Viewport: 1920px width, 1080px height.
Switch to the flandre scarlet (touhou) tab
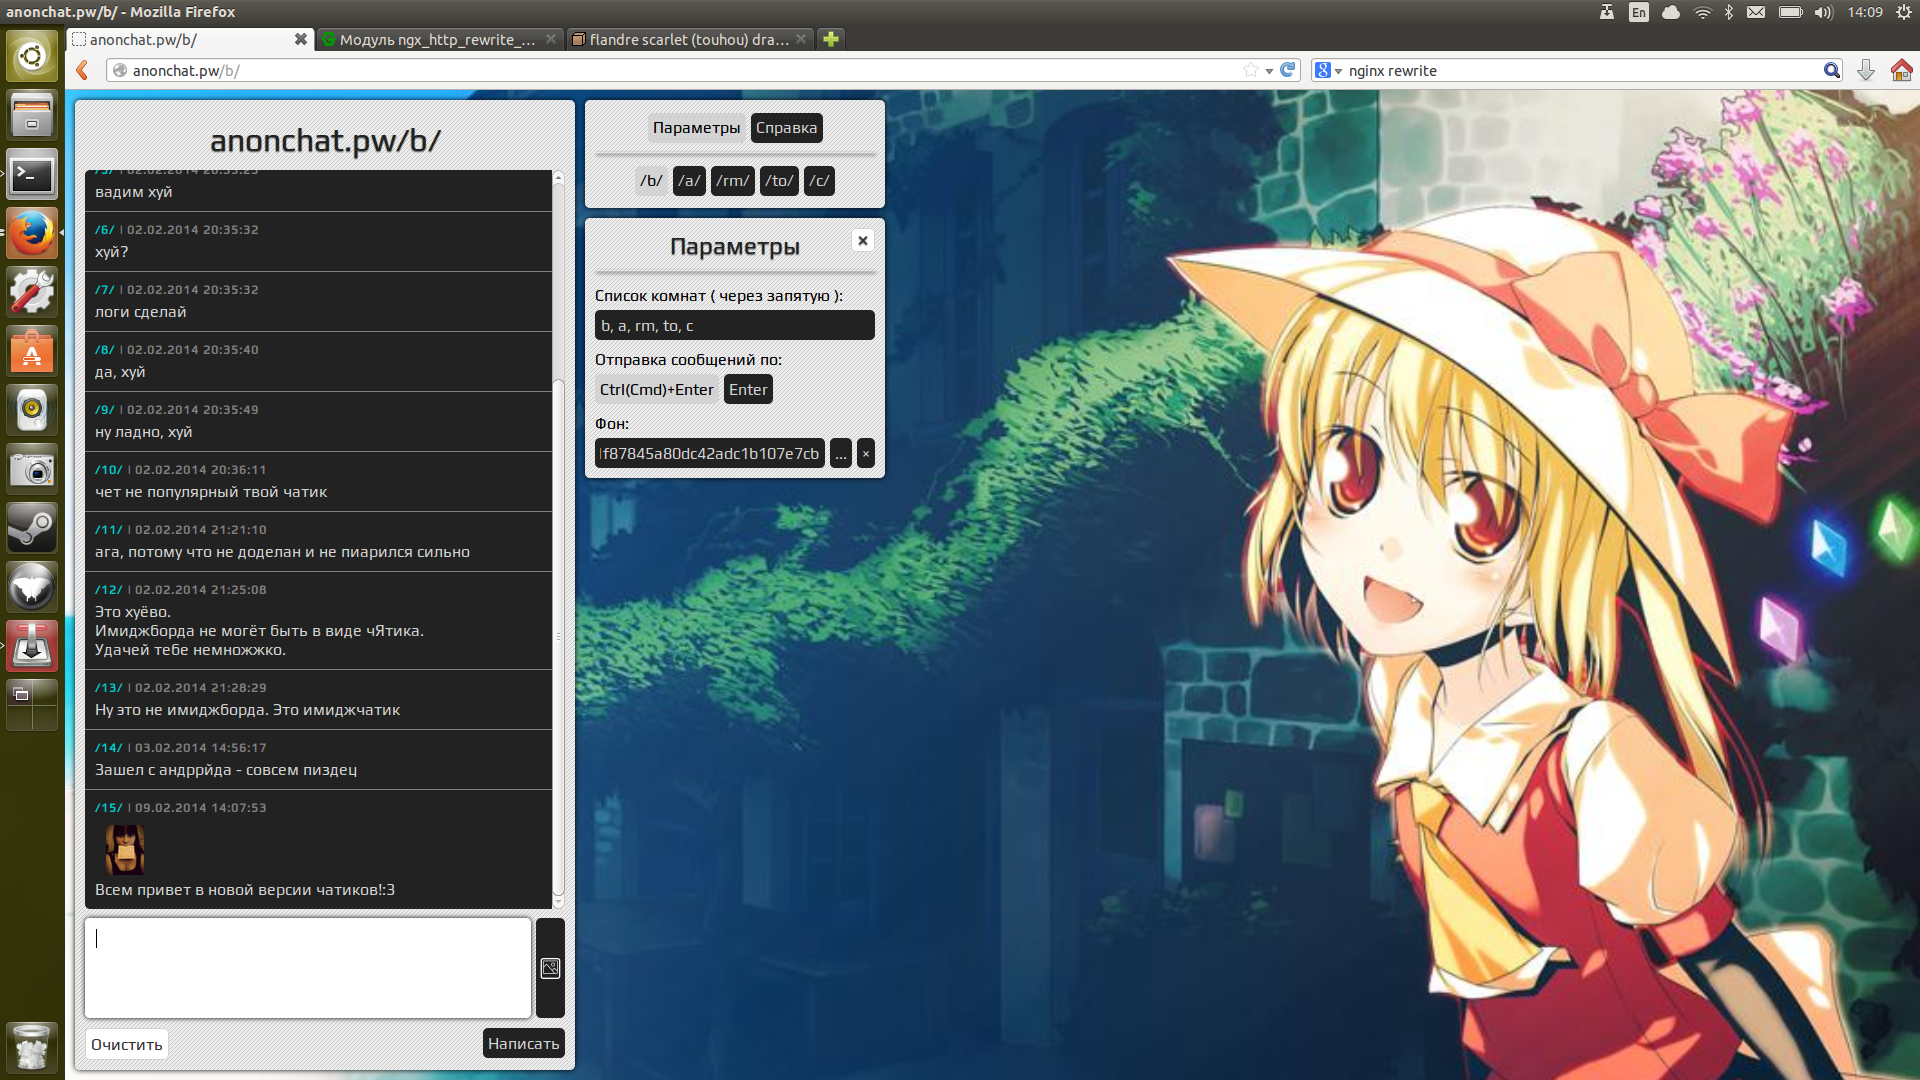coord(689,39)
